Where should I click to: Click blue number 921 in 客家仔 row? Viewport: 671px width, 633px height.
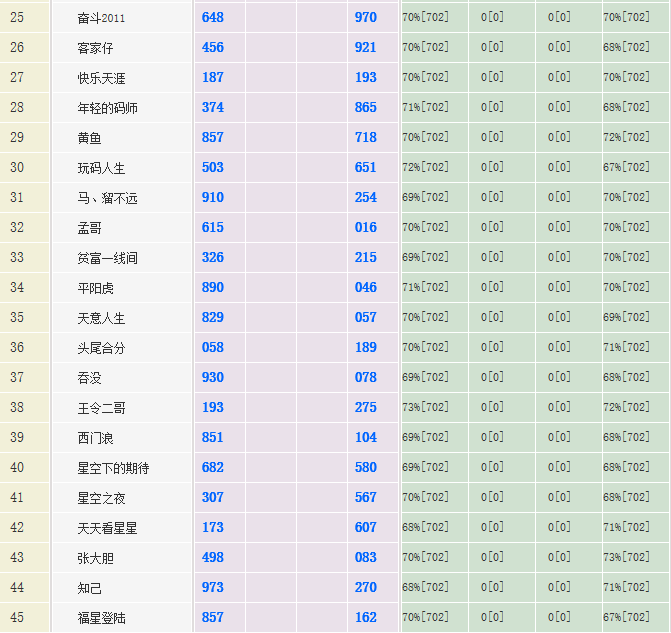pyautogui.click(x=365, y=47)
